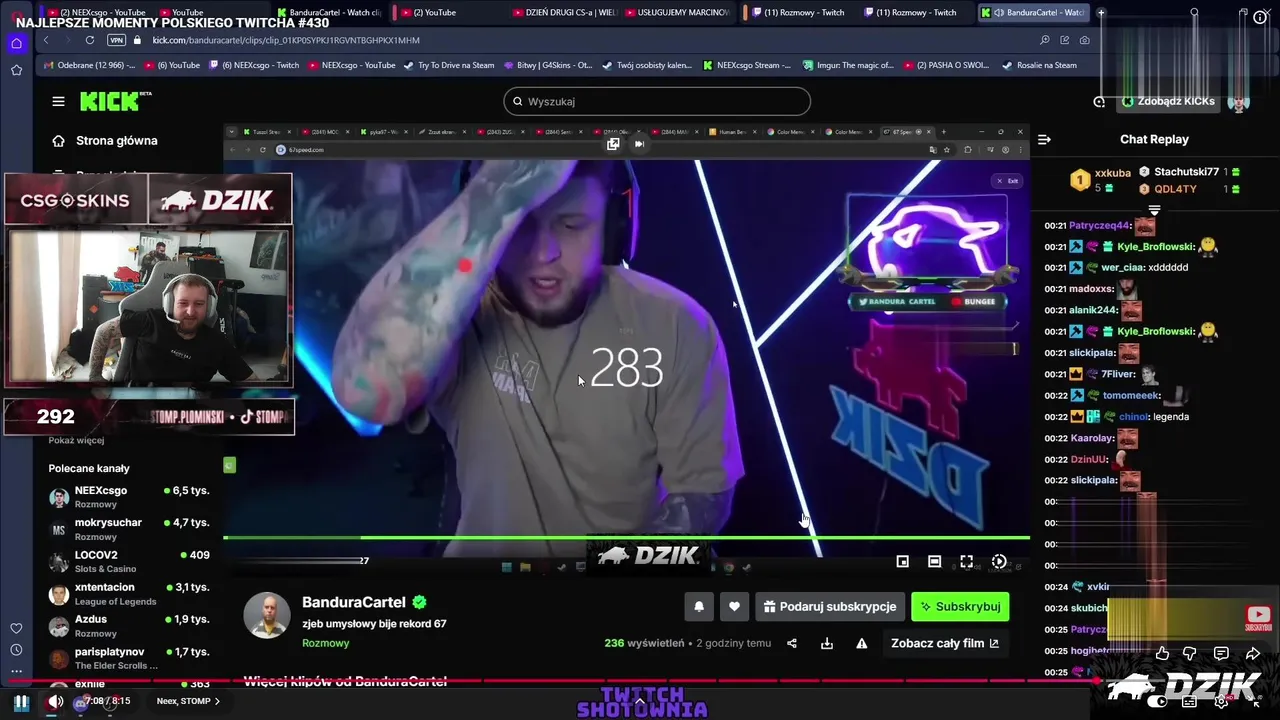Click BanduraCartel streamer avatar
Viewport: 1280px width, 720px height.
pos(266,615)
